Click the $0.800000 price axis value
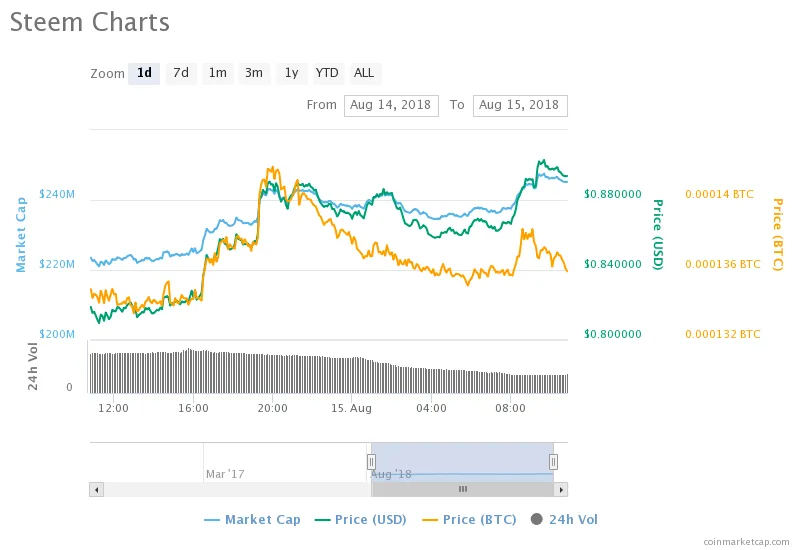 (x=613, y=334)
